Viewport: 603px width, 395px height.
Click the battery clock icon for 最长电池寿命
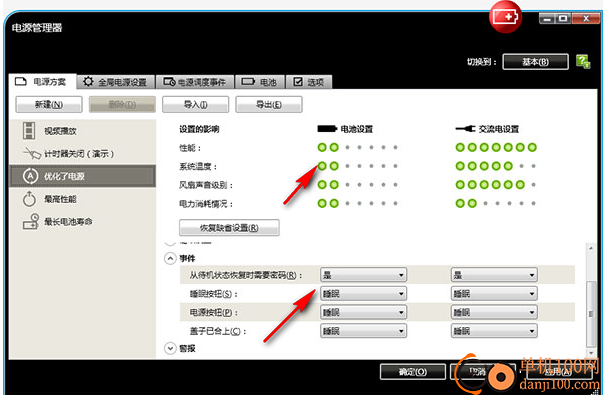[31, 222]
